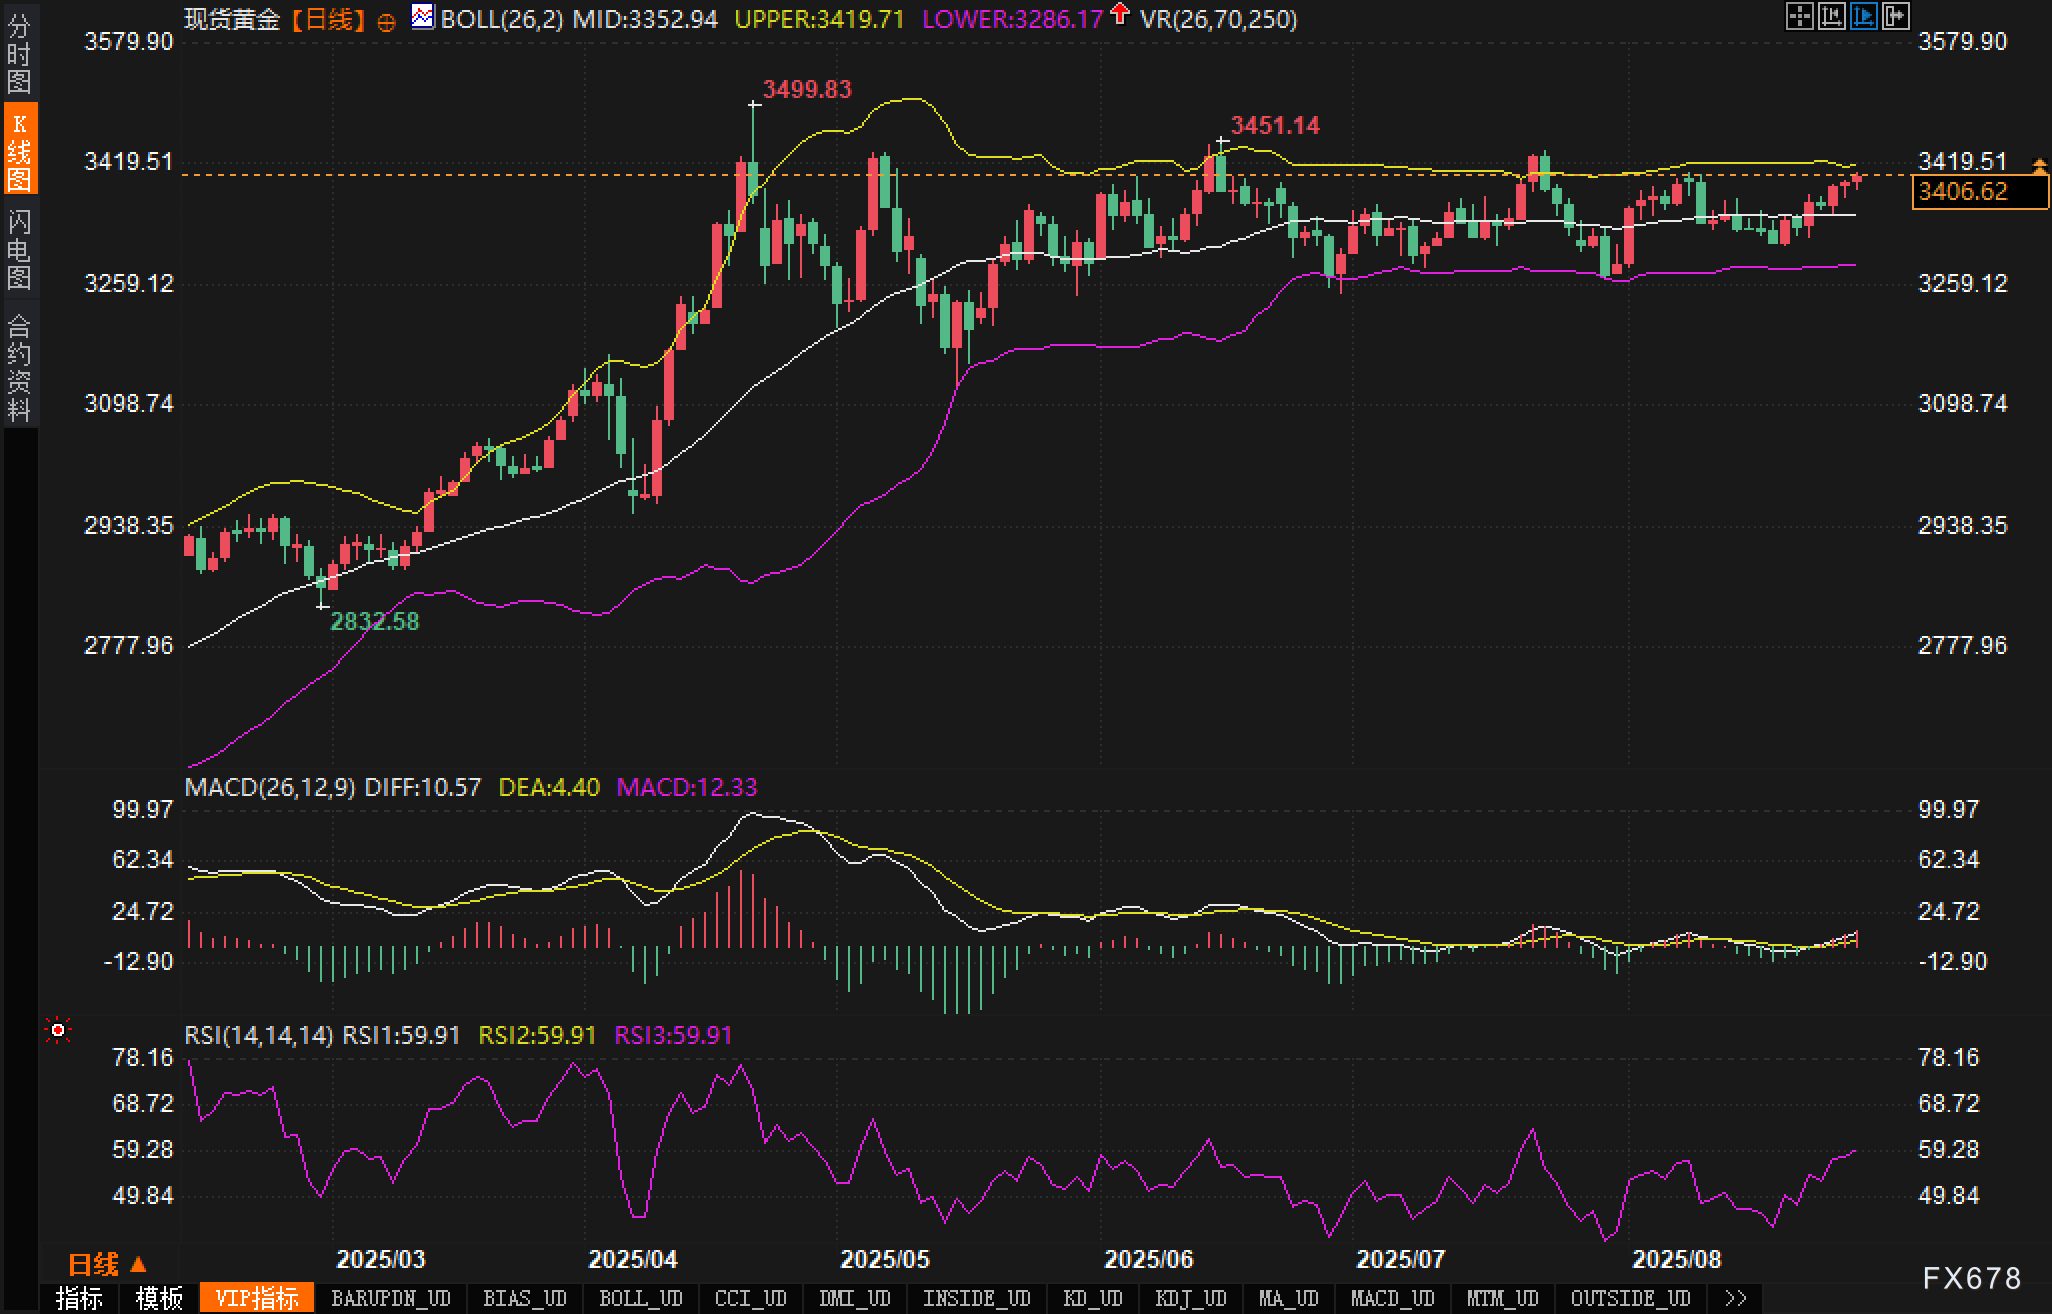
Task: Switch to 闪电图 view
Action: [x=19, y=249]
